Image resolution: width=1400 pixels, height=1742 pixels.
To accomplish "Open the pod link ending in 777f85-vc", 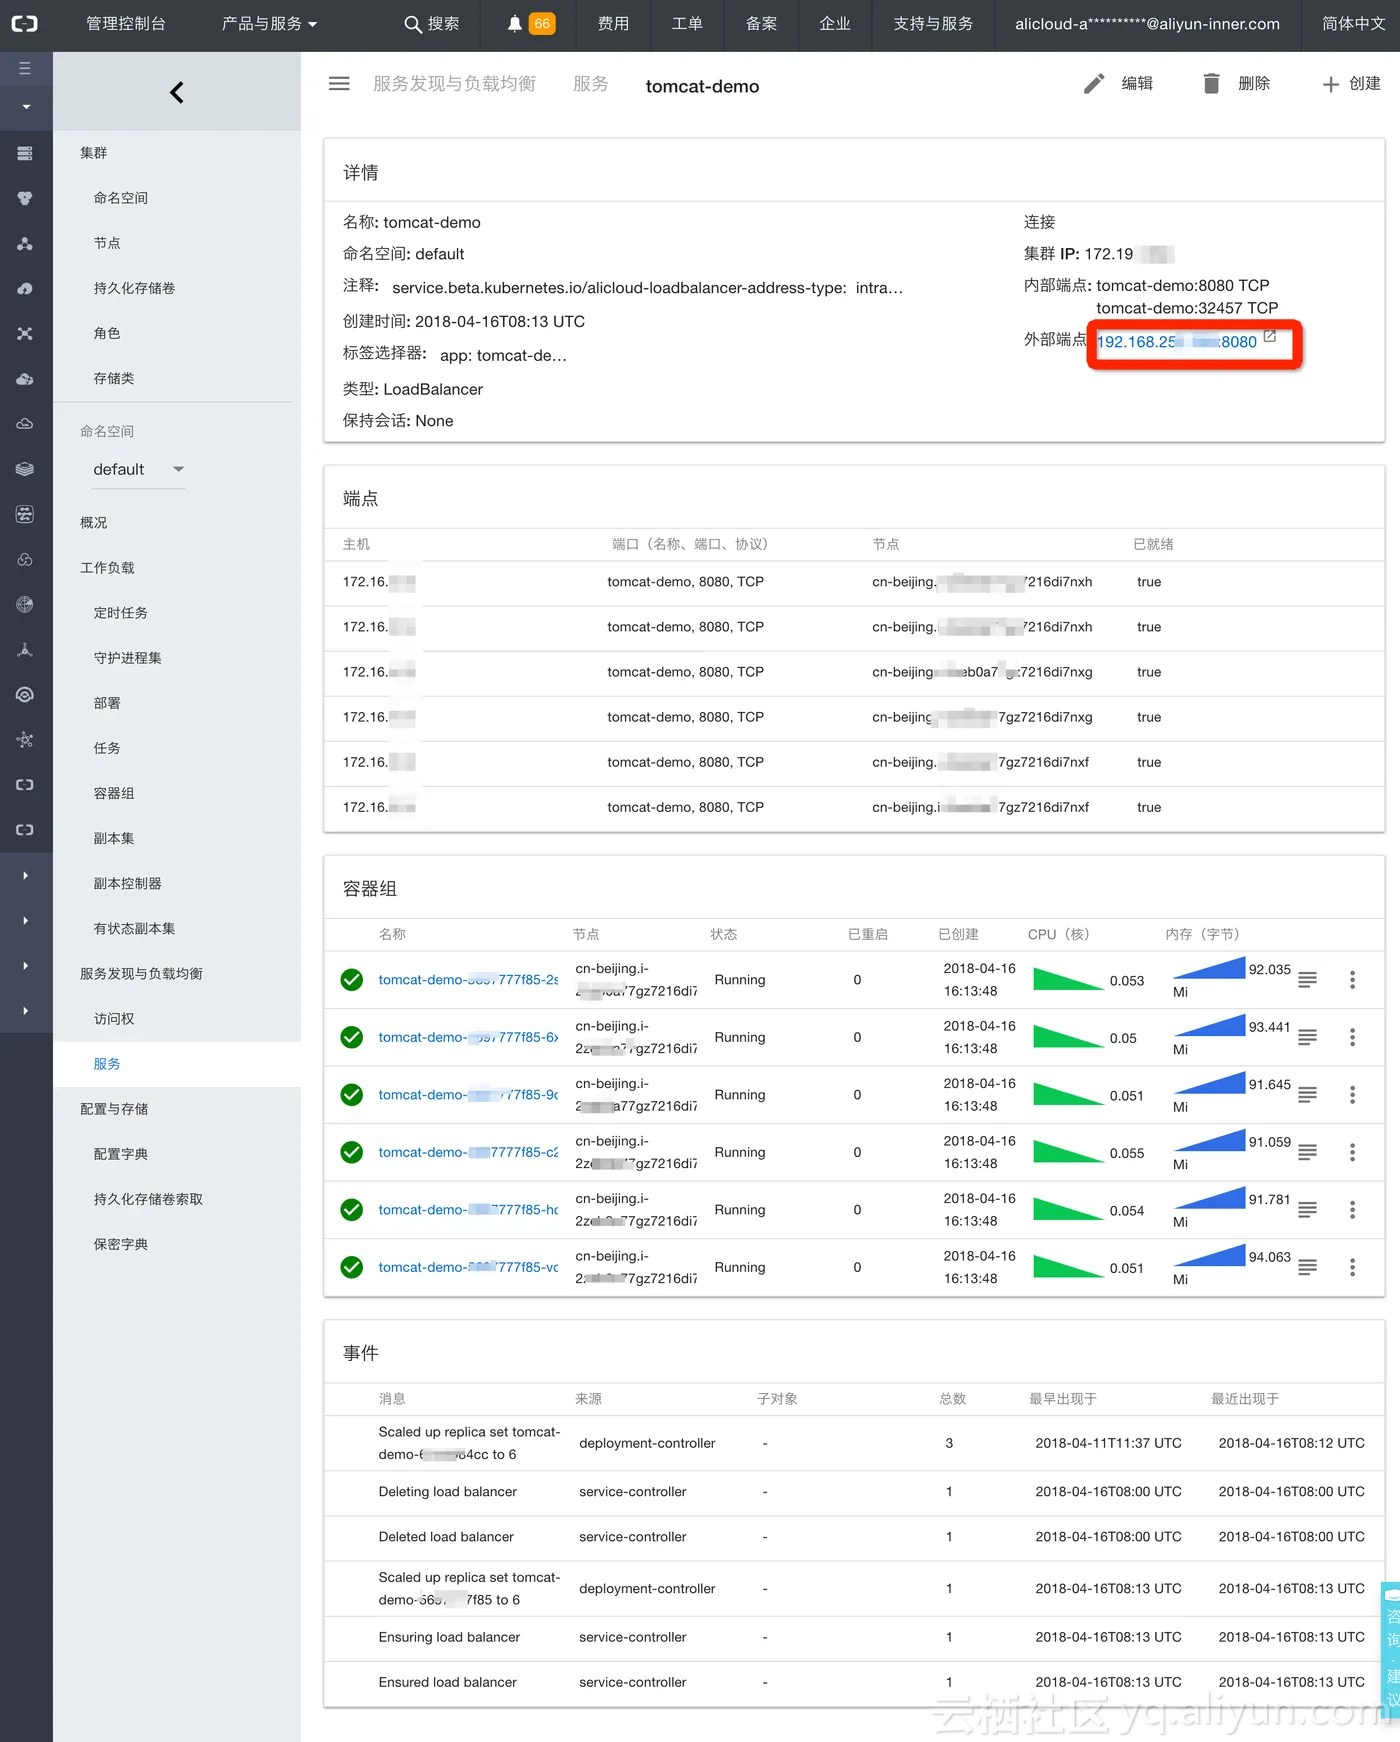I will [x=468, y=1267].
